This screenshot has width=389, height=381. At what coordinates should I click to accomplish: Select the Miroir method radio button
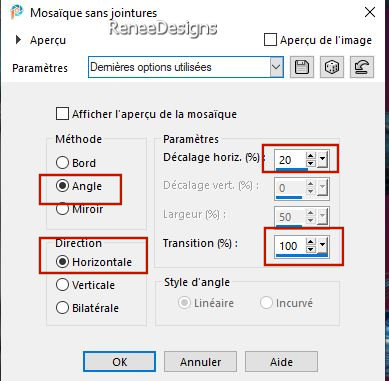(x=62, y=209)
